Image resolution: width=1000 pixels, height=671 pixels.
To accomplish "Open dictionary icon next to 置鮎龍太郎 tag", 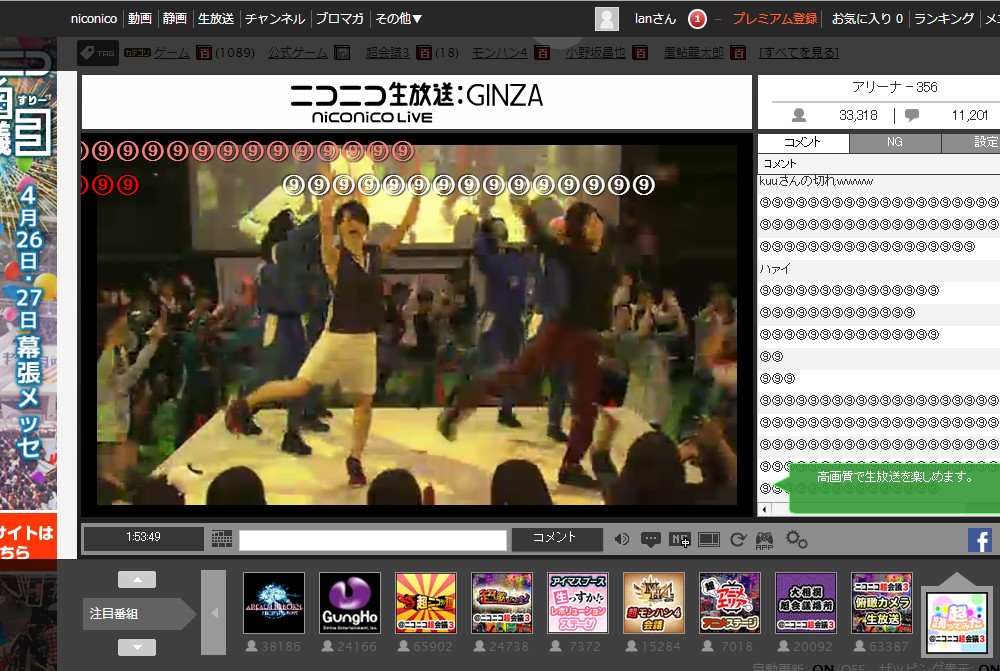I will point(738,53).
